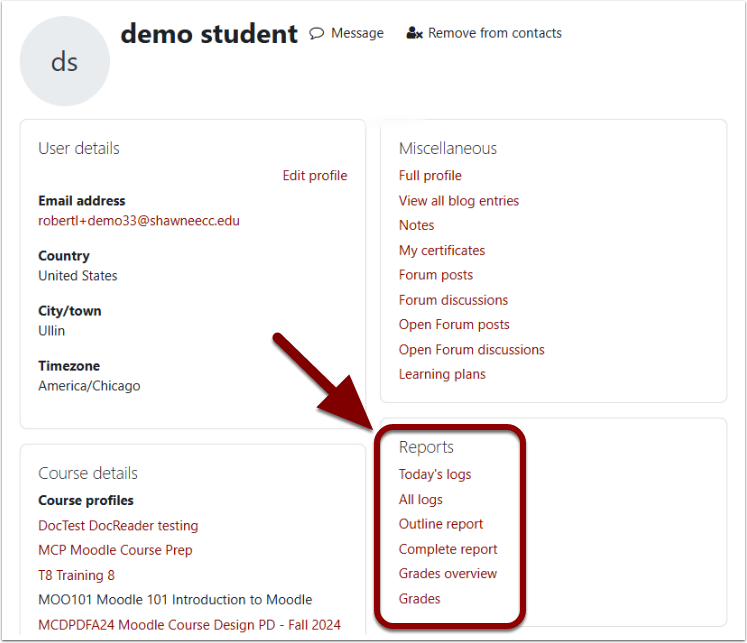Open My certificates link

click(442, 251)
